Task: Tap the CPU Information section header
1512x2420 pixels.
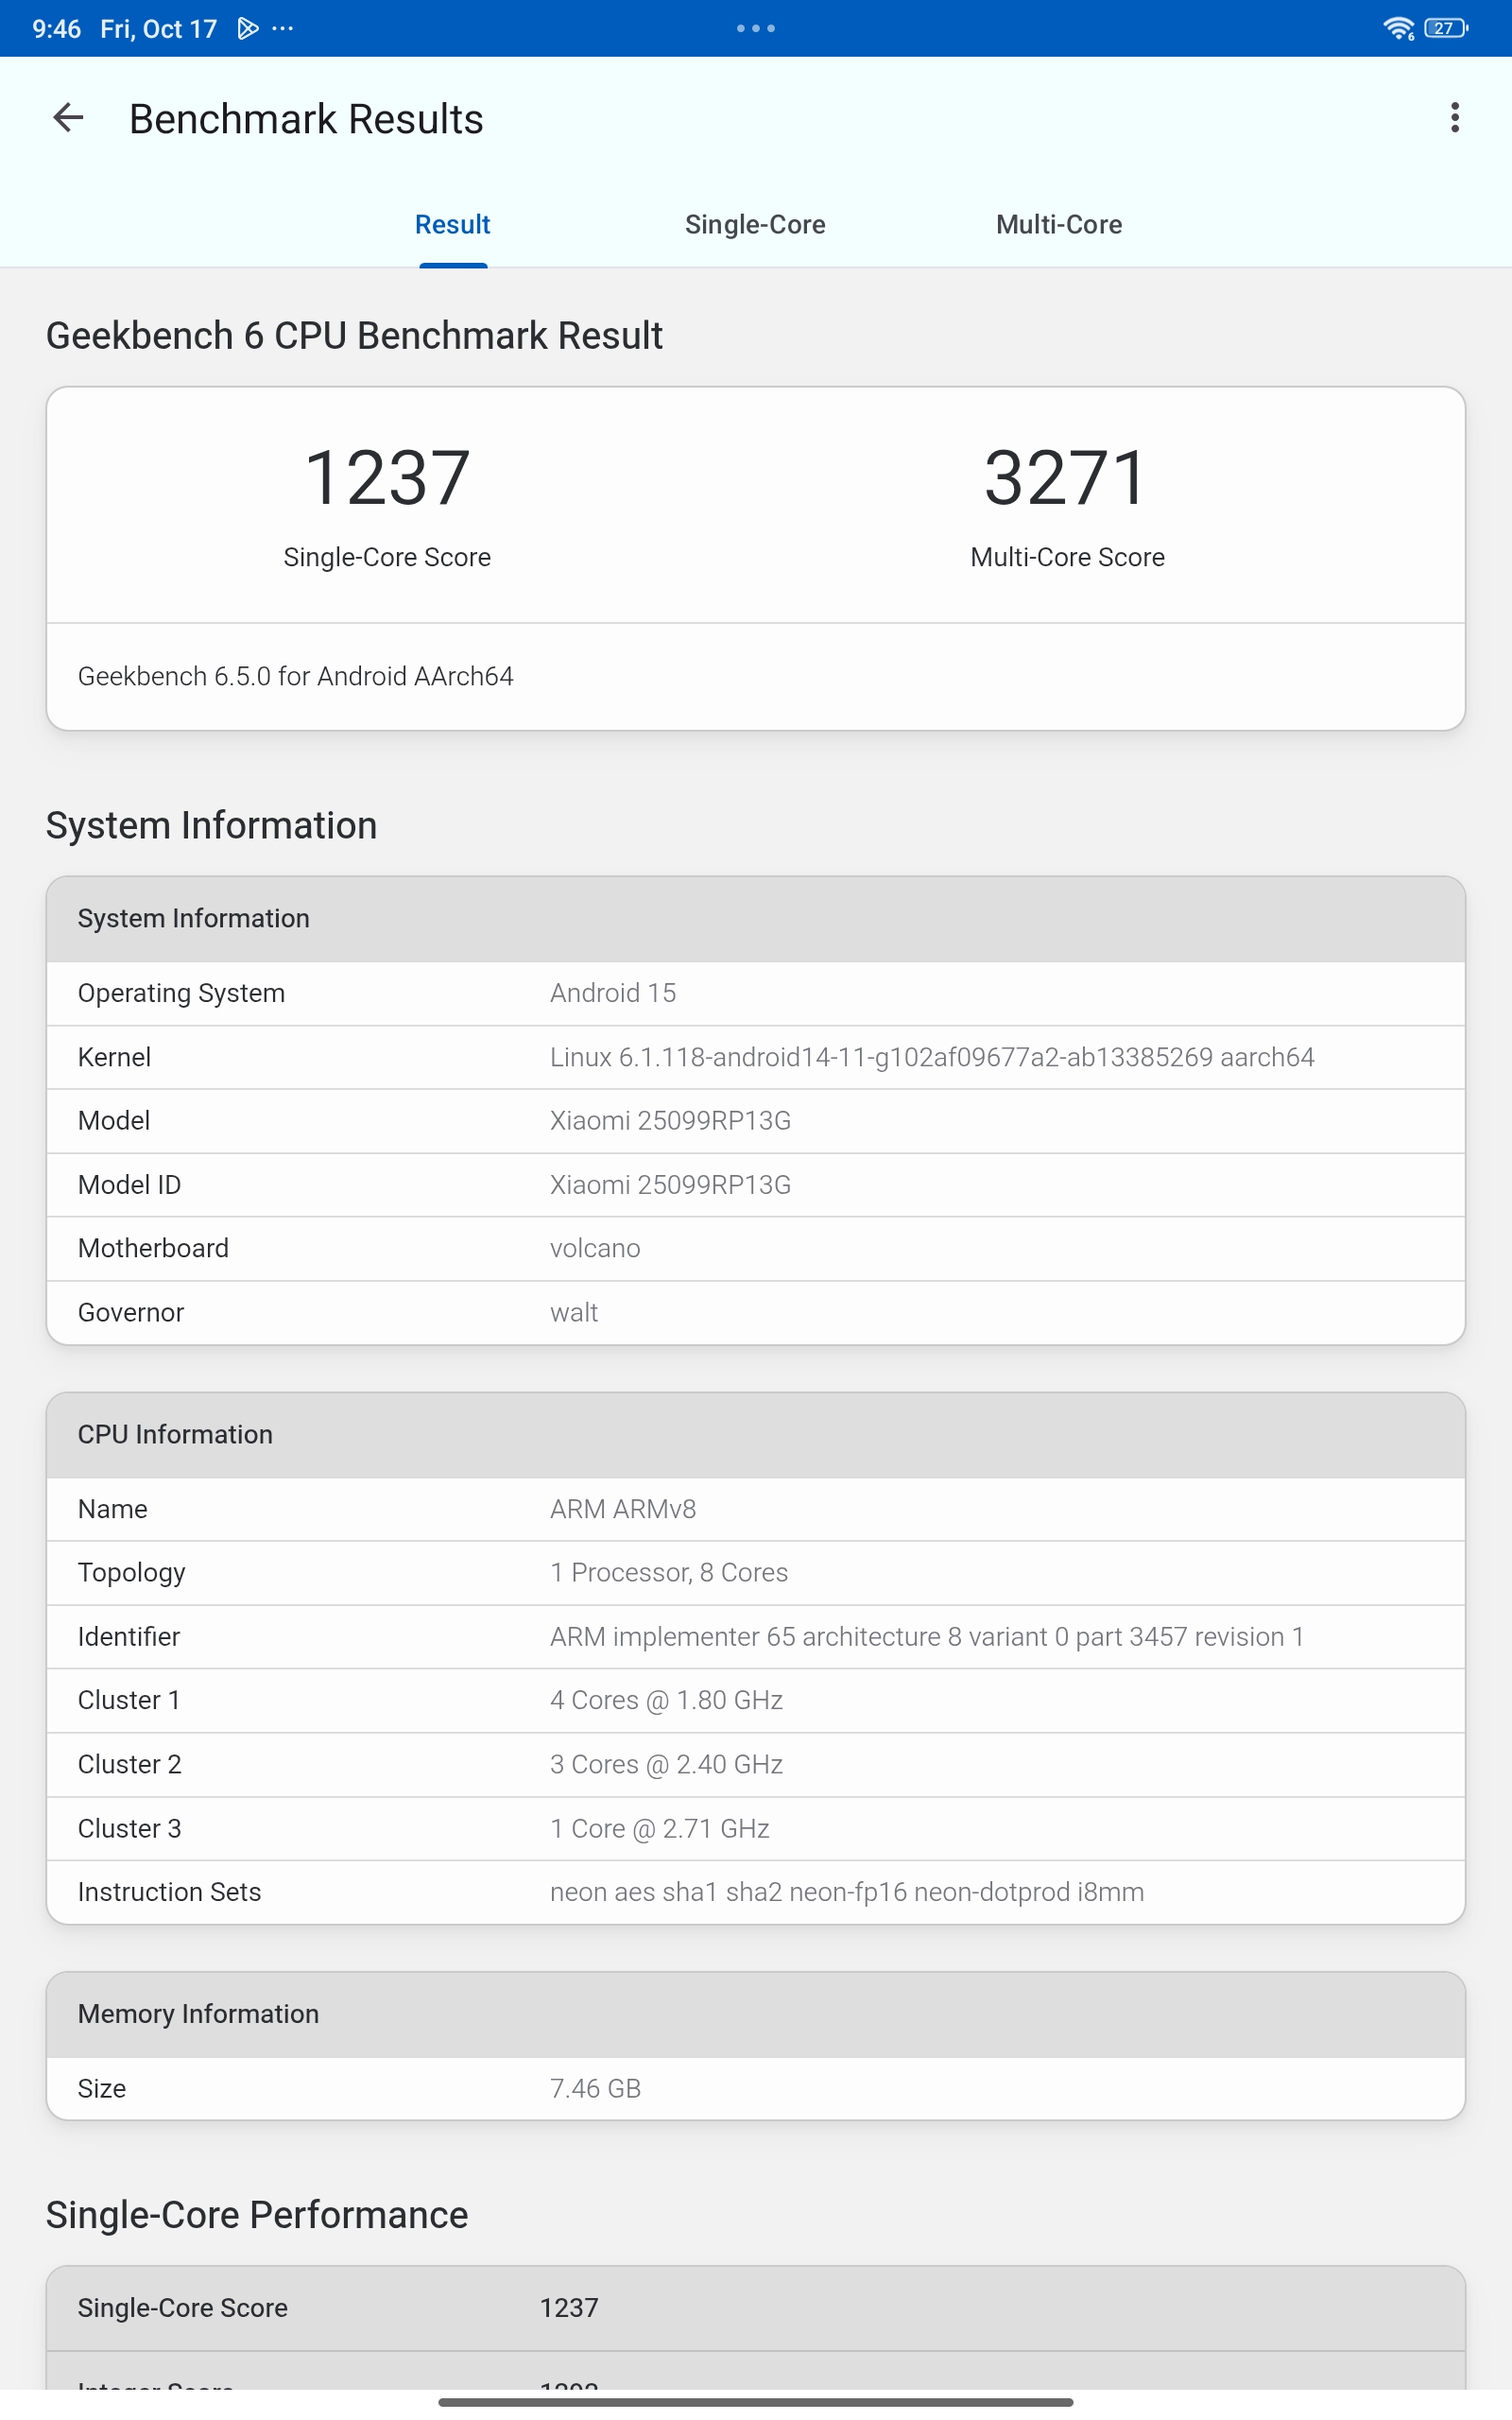Action: click(x=755, y=1434)
